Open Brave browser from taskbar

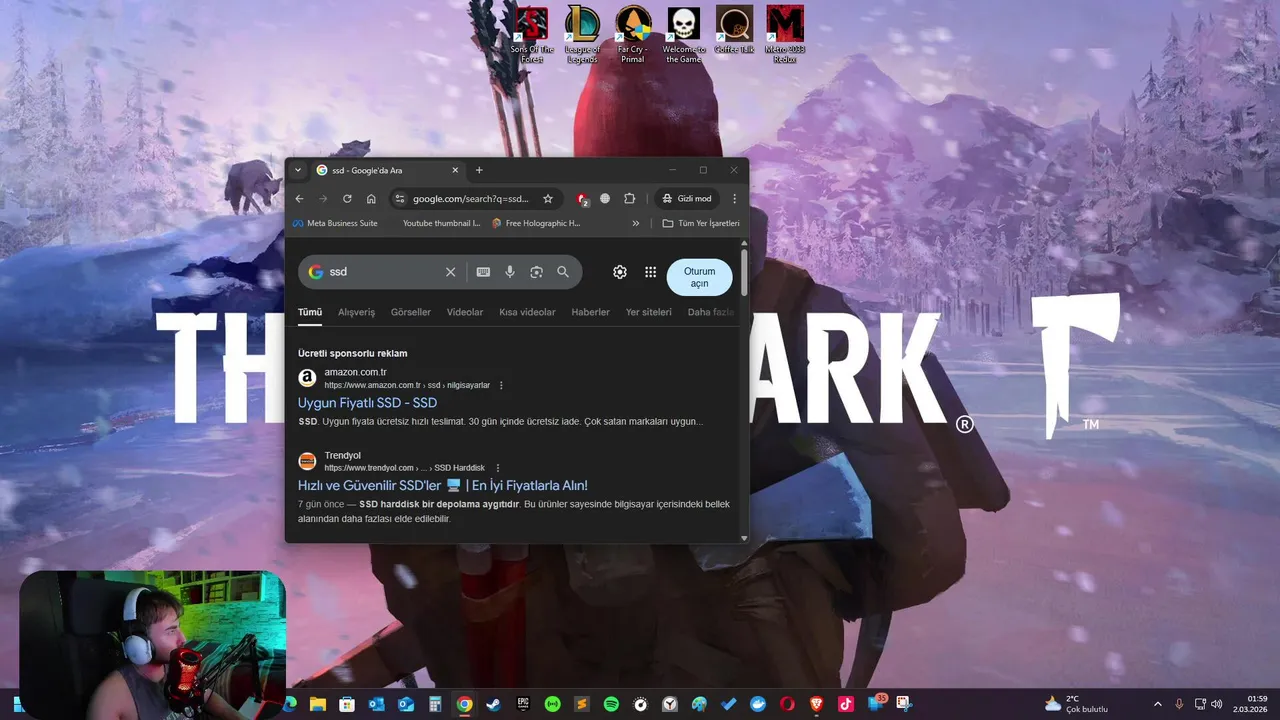(x=816, y=704)
